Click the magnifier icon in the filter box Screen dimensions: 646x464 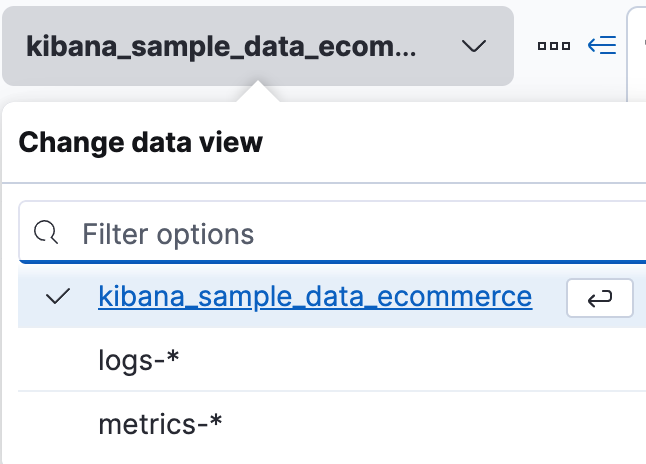47,233
